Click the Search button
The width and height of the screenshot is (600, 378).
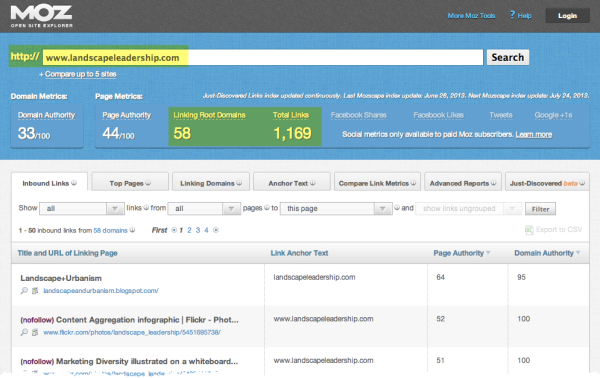pyautogui.click(x=508, y=57)
